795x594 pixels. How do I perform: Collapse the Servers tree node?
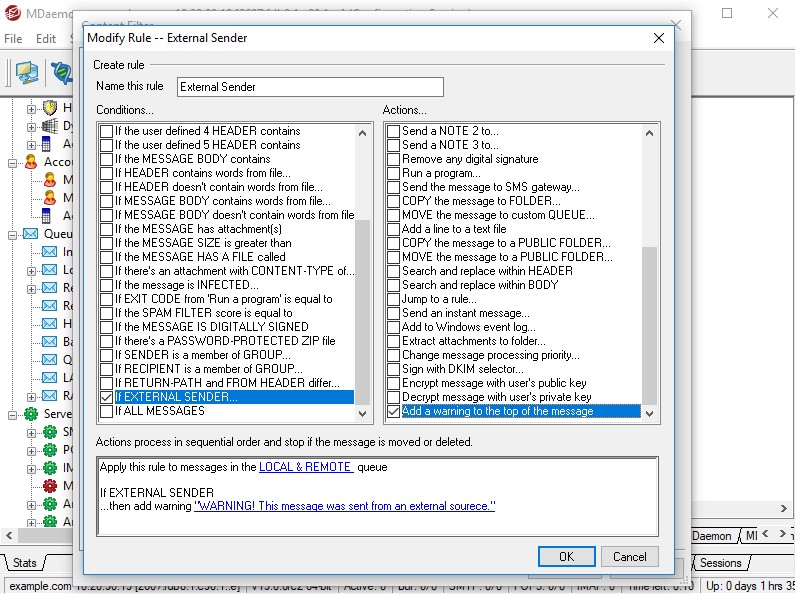click(x=12, y=415)
